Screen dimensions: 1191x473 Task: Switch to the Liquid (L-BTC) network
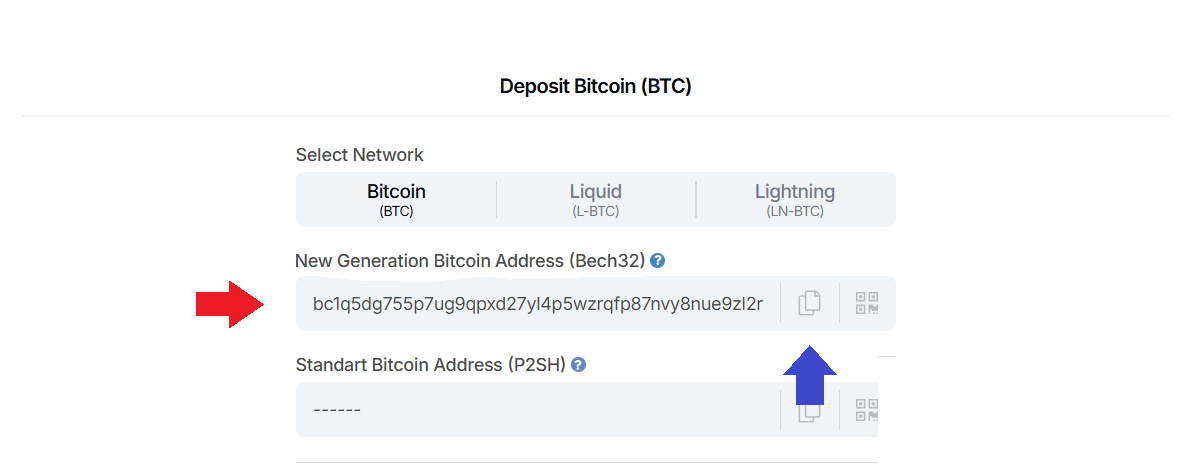(595, 199)
